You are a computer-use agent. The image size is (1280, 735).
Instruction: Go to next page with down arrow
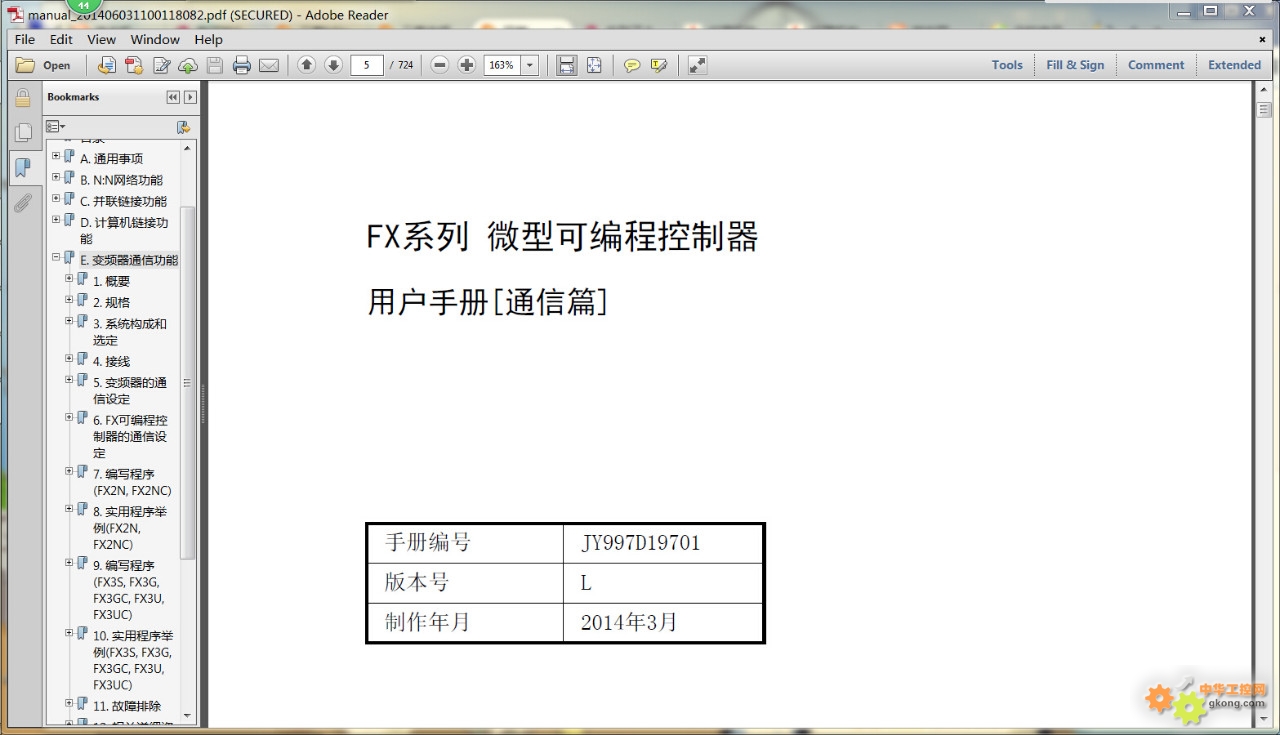coord(333,65)
